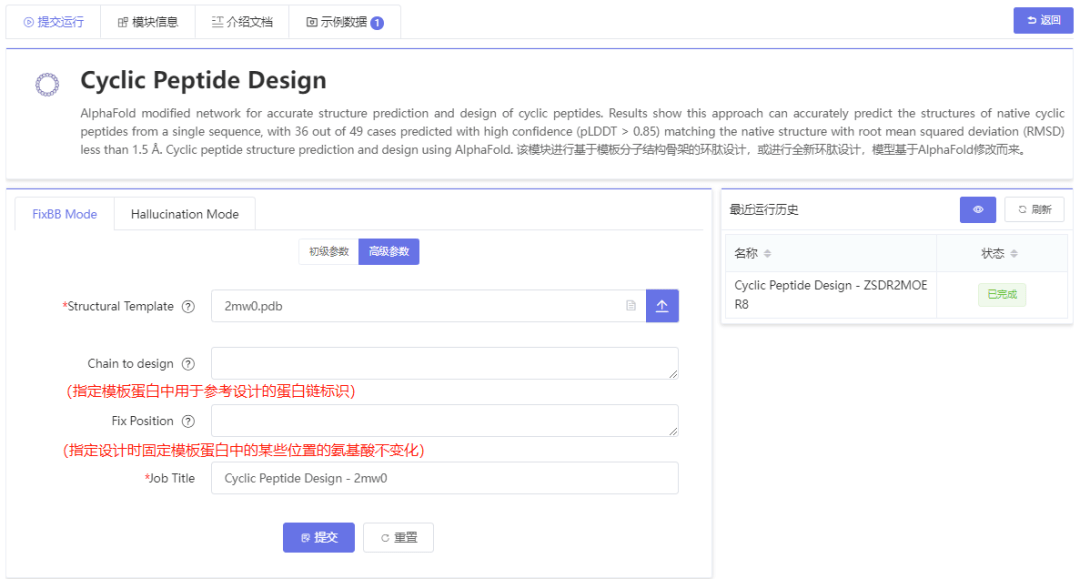The width and height of the screenshot is (1080, 579).
Task: Open the 模块信息 tab
Action: [x=148, y=21]
